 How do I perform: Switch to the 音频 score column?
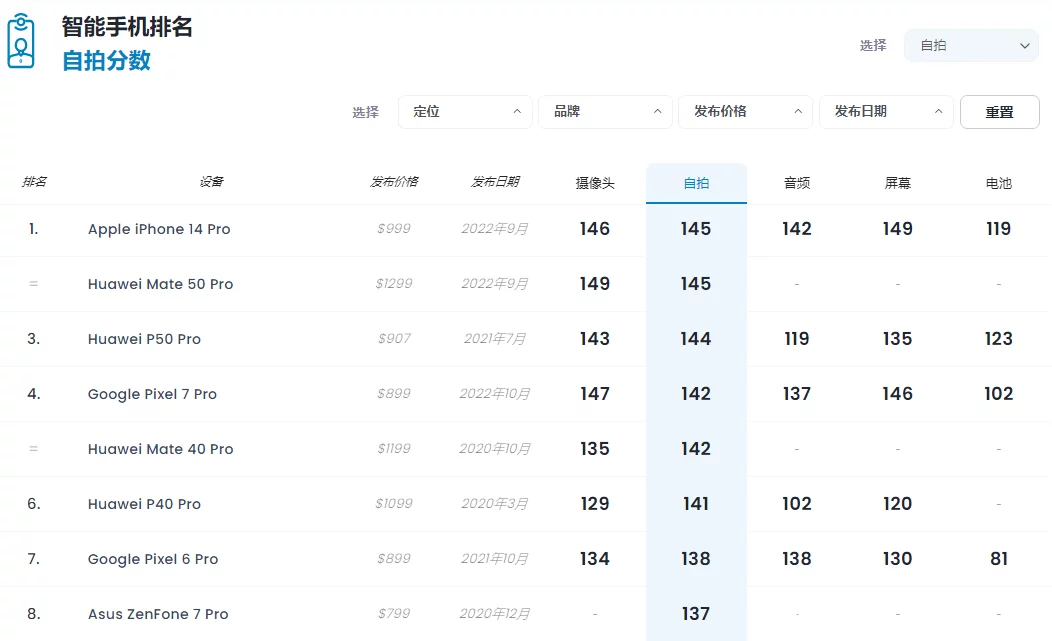(797, 183)
